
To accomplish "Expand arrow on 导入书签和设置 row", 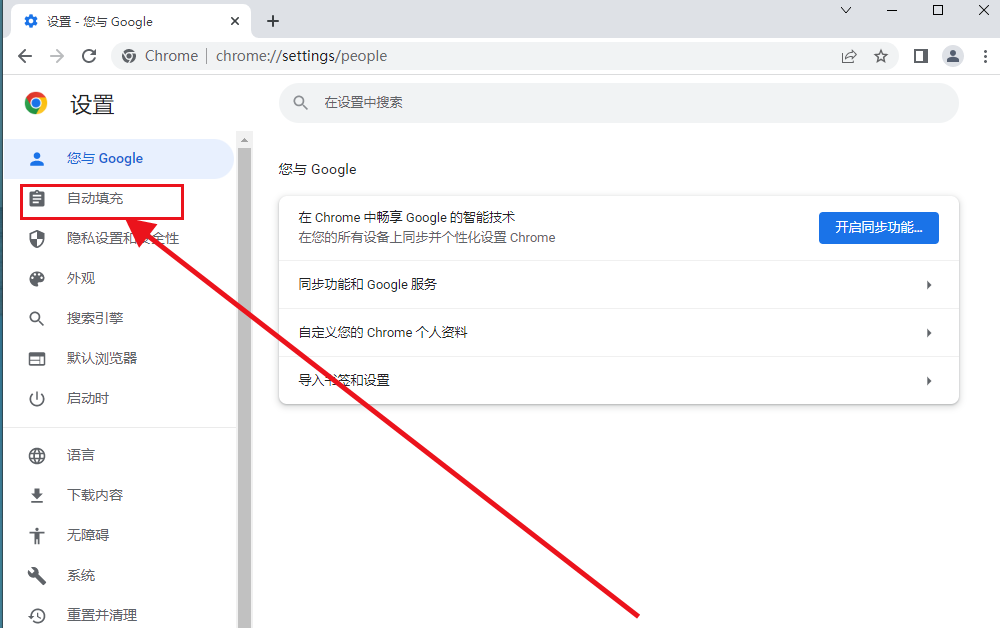I will pos(929,381).
